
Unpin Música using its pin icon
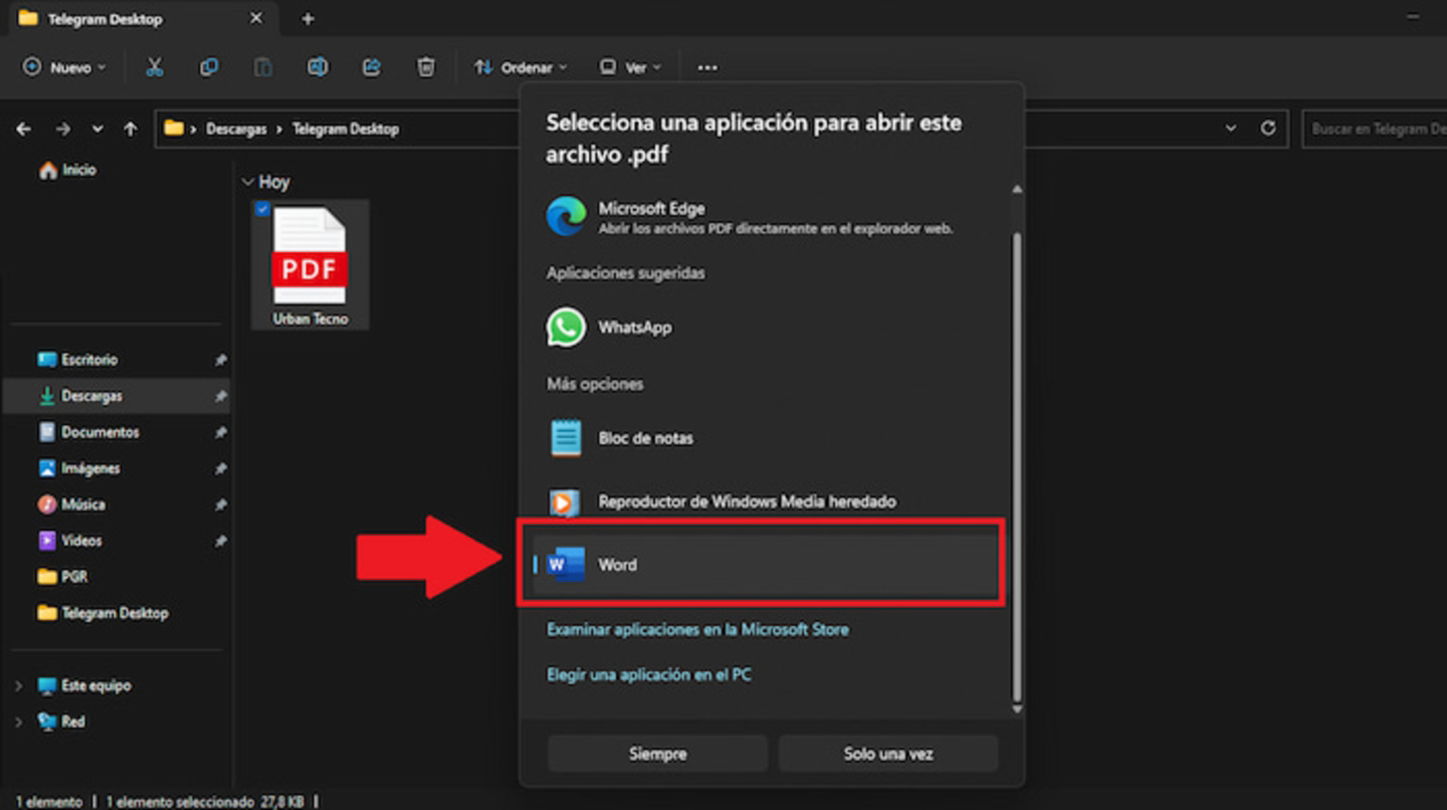tap(220, 504)
